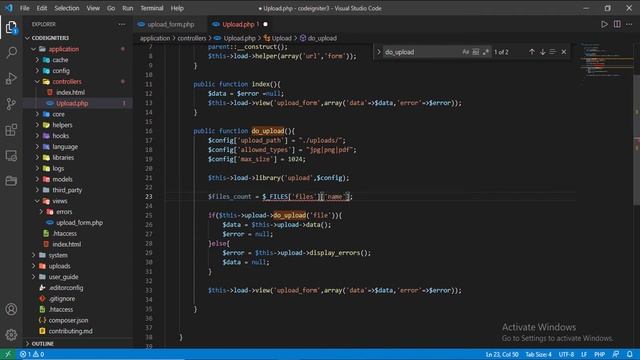This screenshot has width=640, height=360.
Task: Click the feedback icon in status bar
Action: point(616,354)
